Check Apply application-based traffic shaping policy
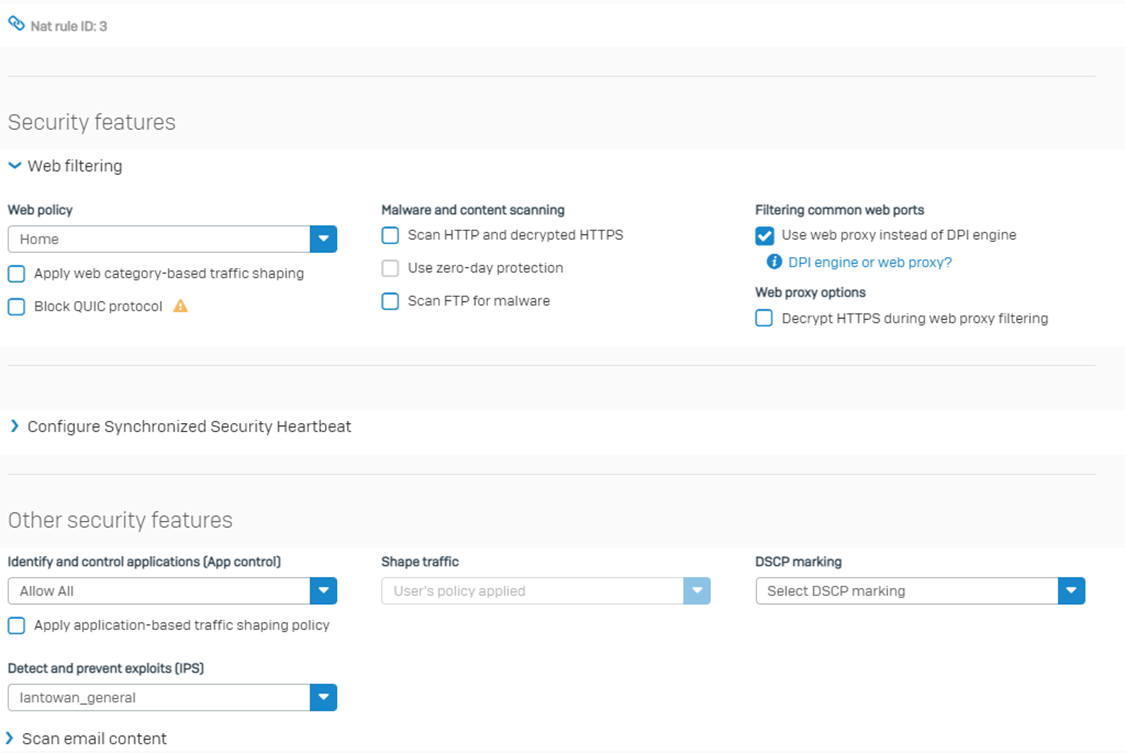The height and width of the screenshot is (753, 1125). [x=17, y=625]
